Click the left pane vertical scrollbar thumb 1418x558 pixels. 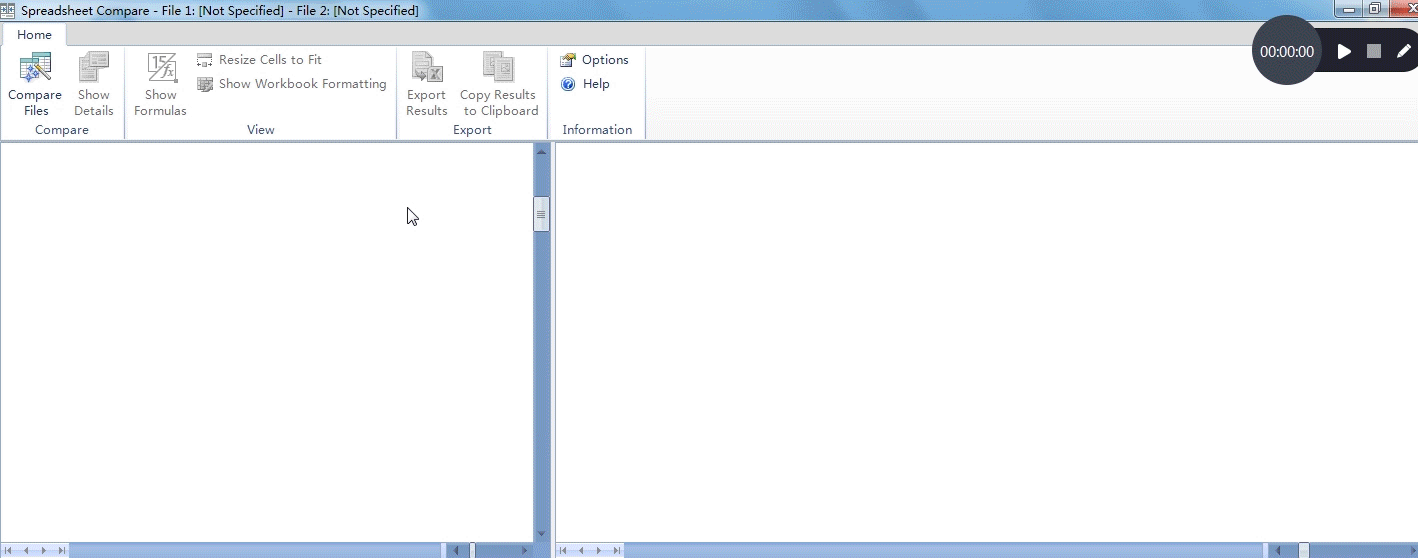coord(542,214)
